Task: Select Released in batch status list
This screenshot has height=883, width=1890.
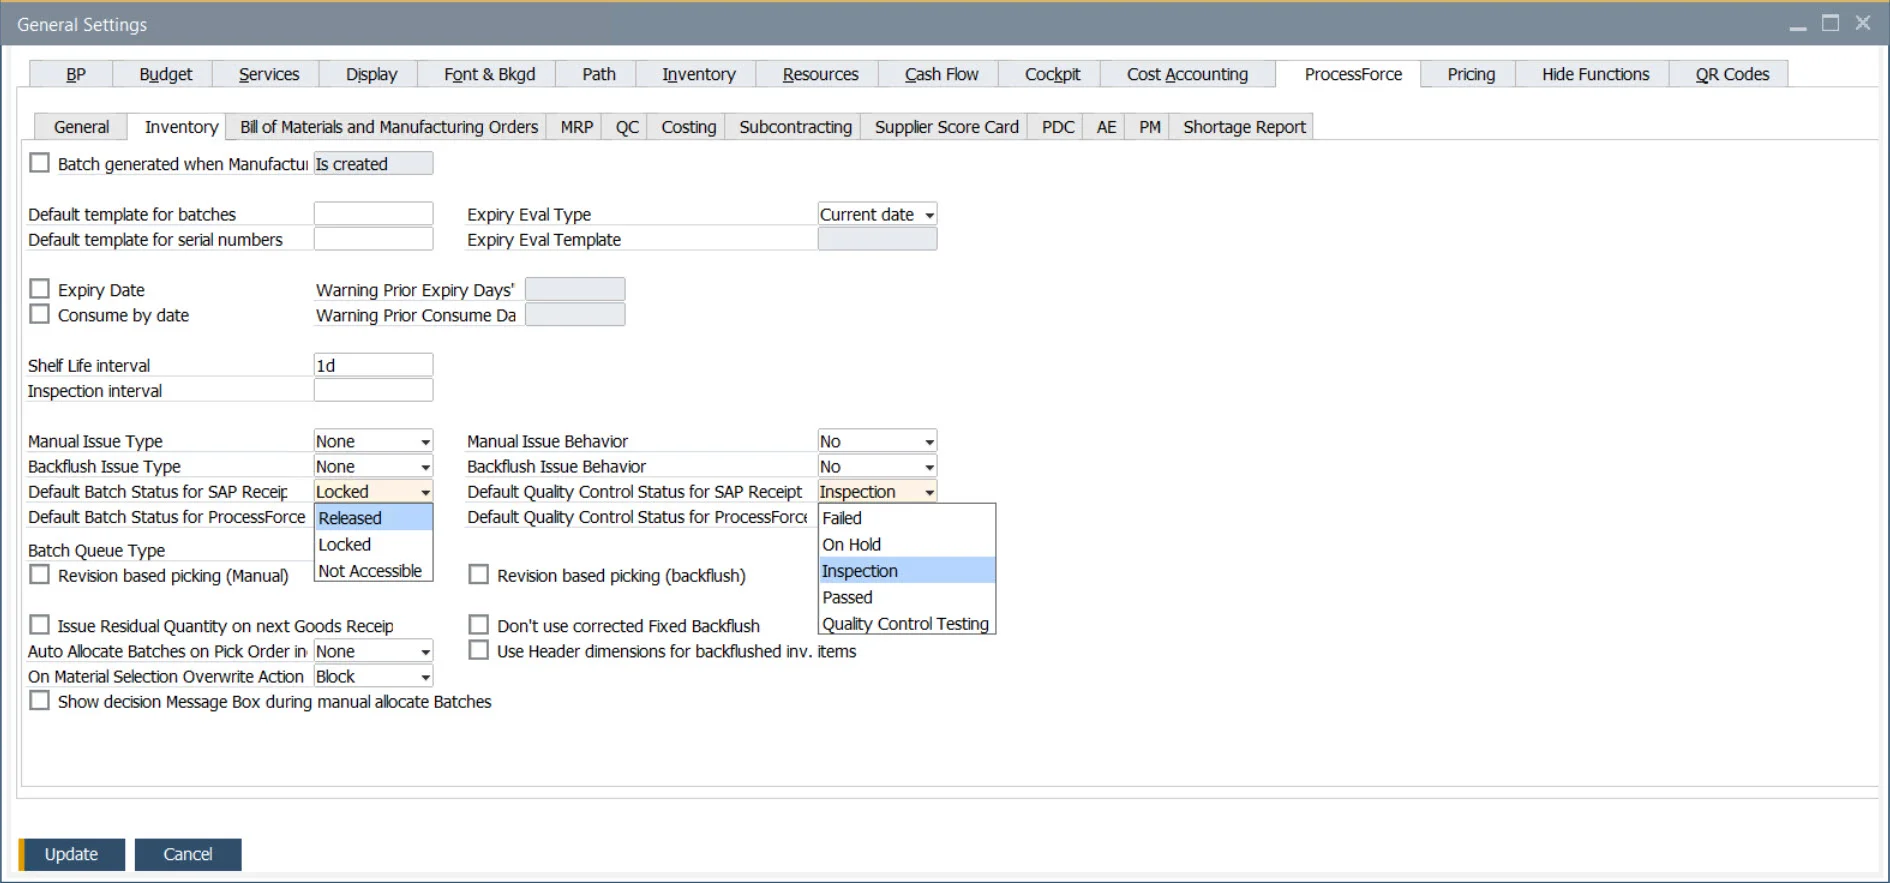Action: 374,518
